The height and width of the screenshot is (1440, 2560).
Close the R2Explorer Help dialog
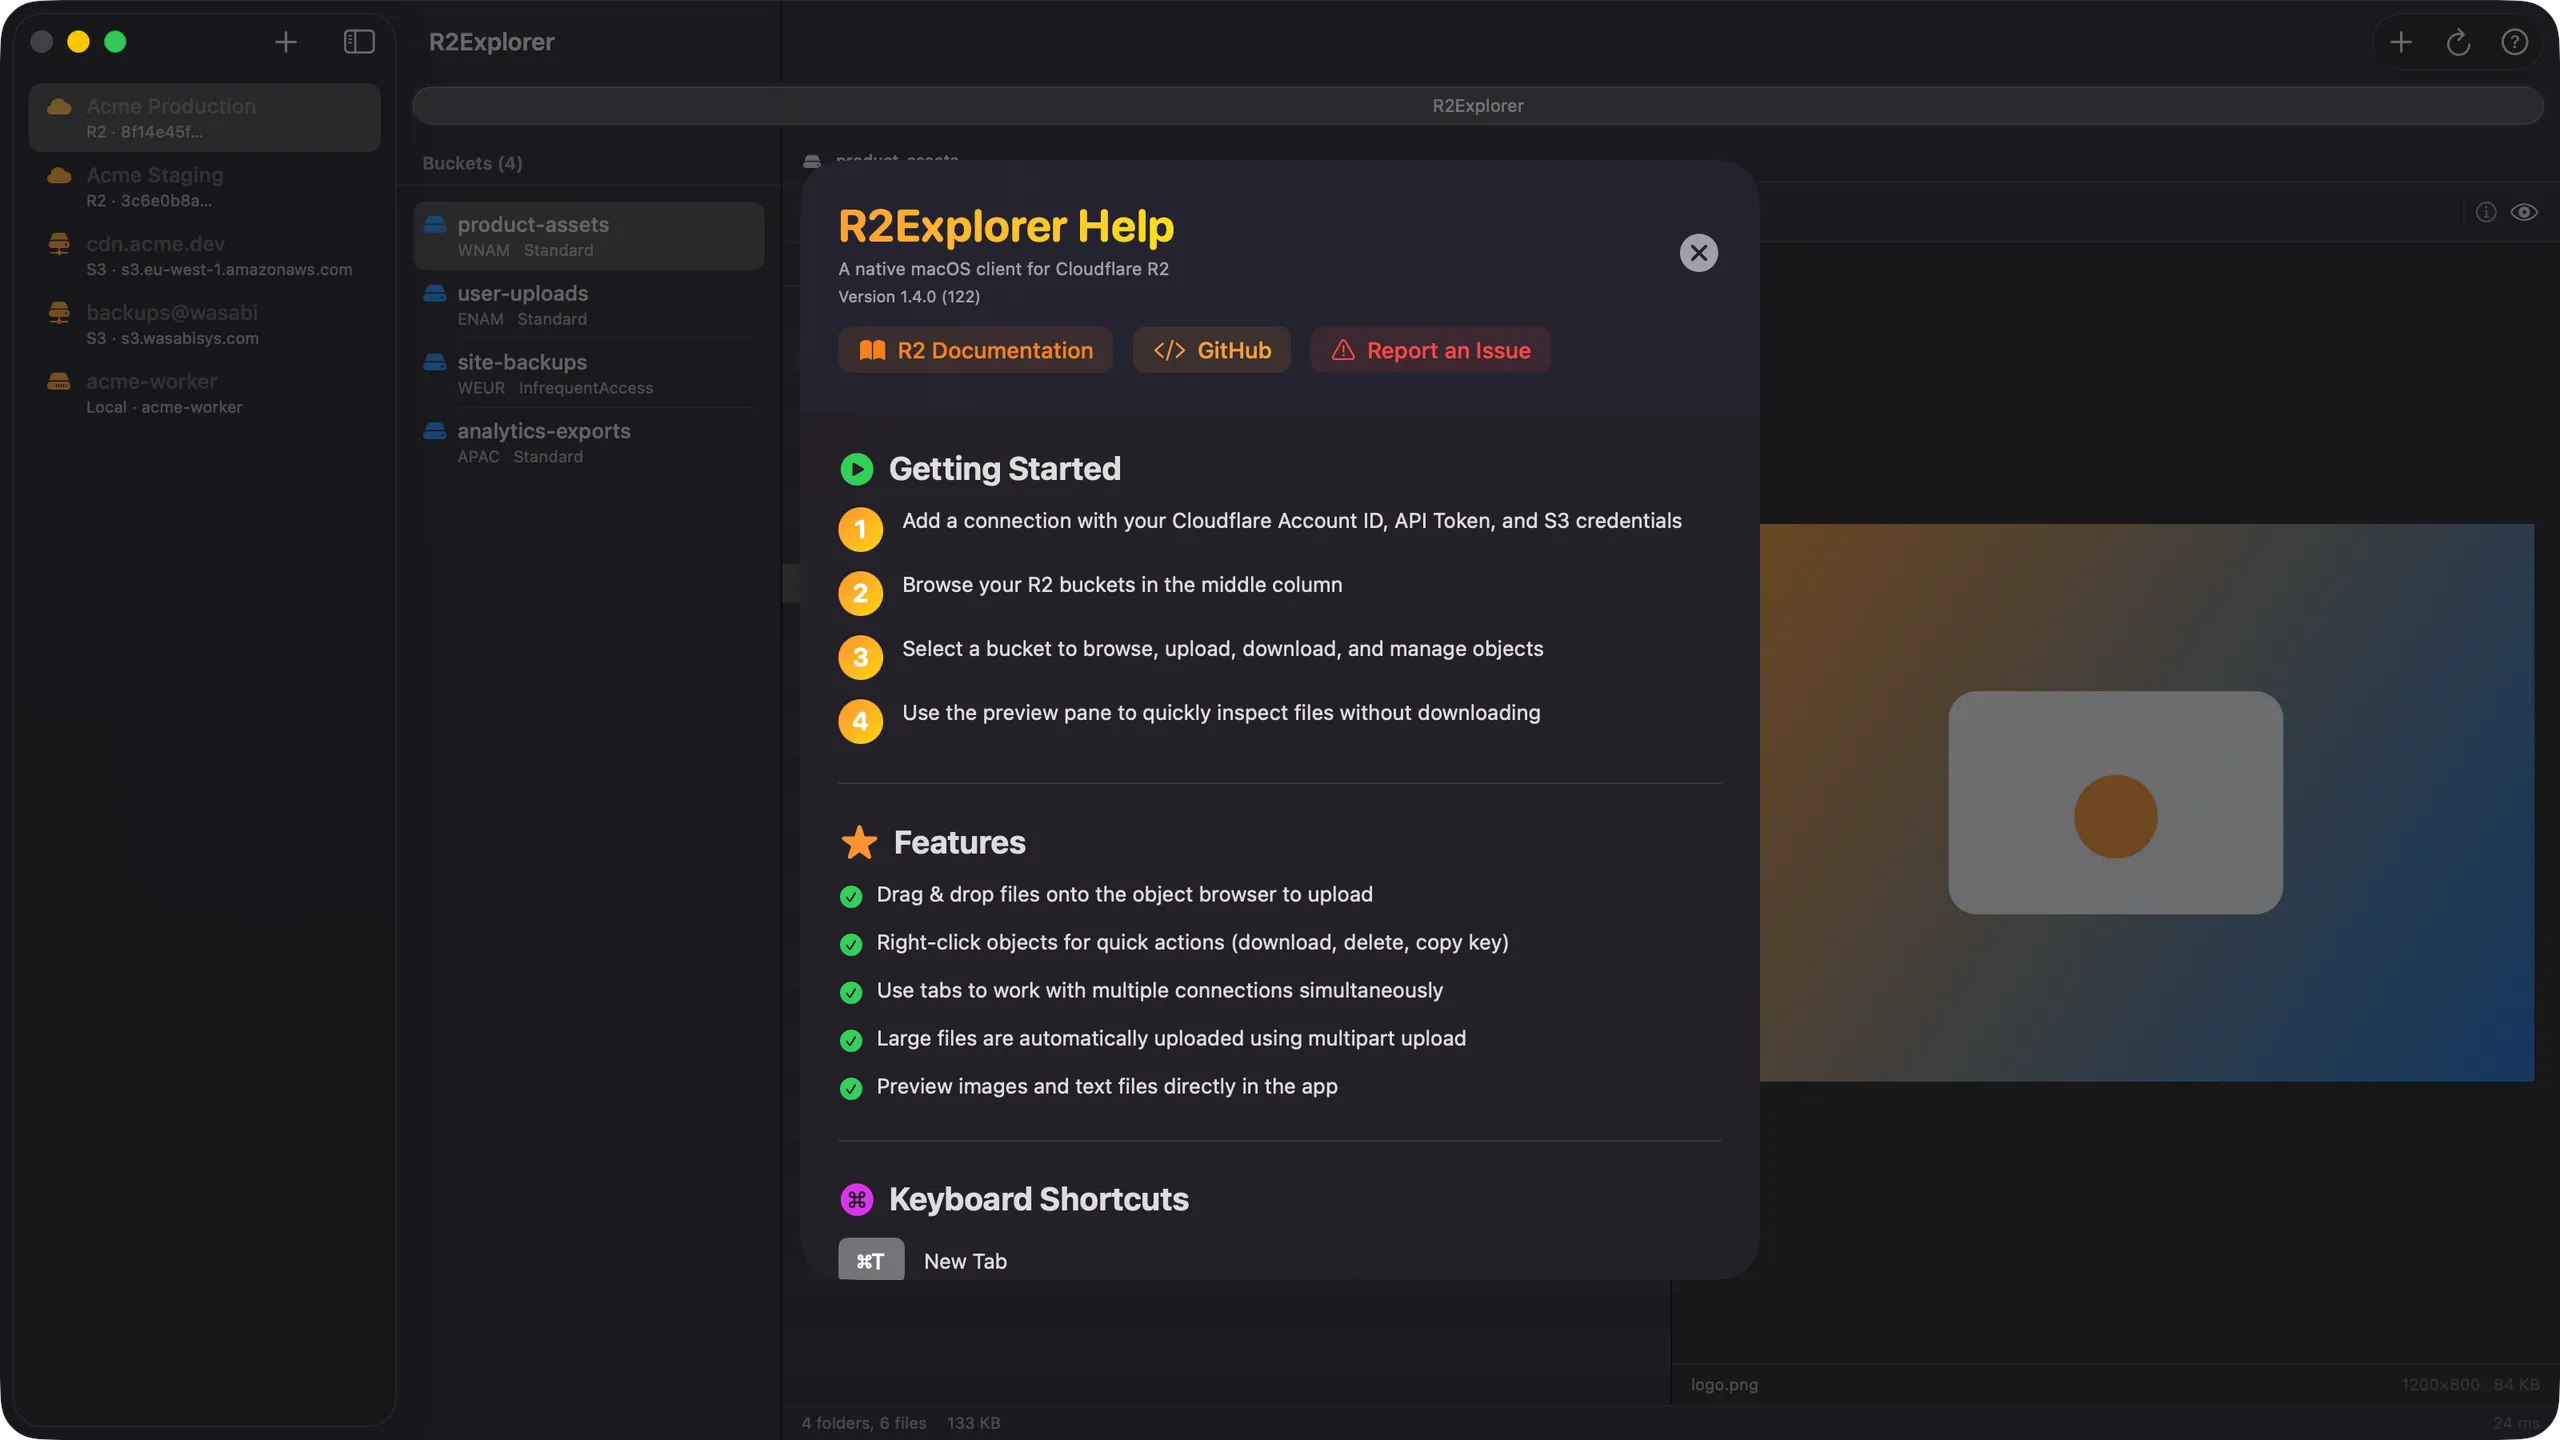point(1698,253)
